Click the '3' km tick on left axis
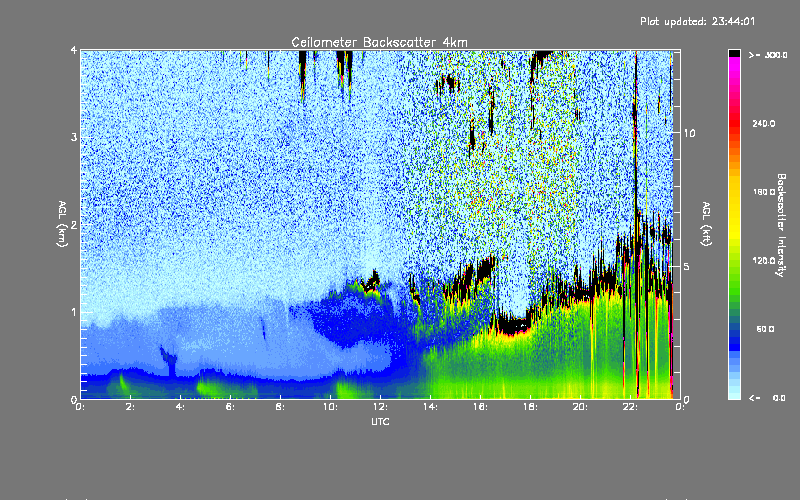This screenshot has height=500, width=800. pos(74,137)
